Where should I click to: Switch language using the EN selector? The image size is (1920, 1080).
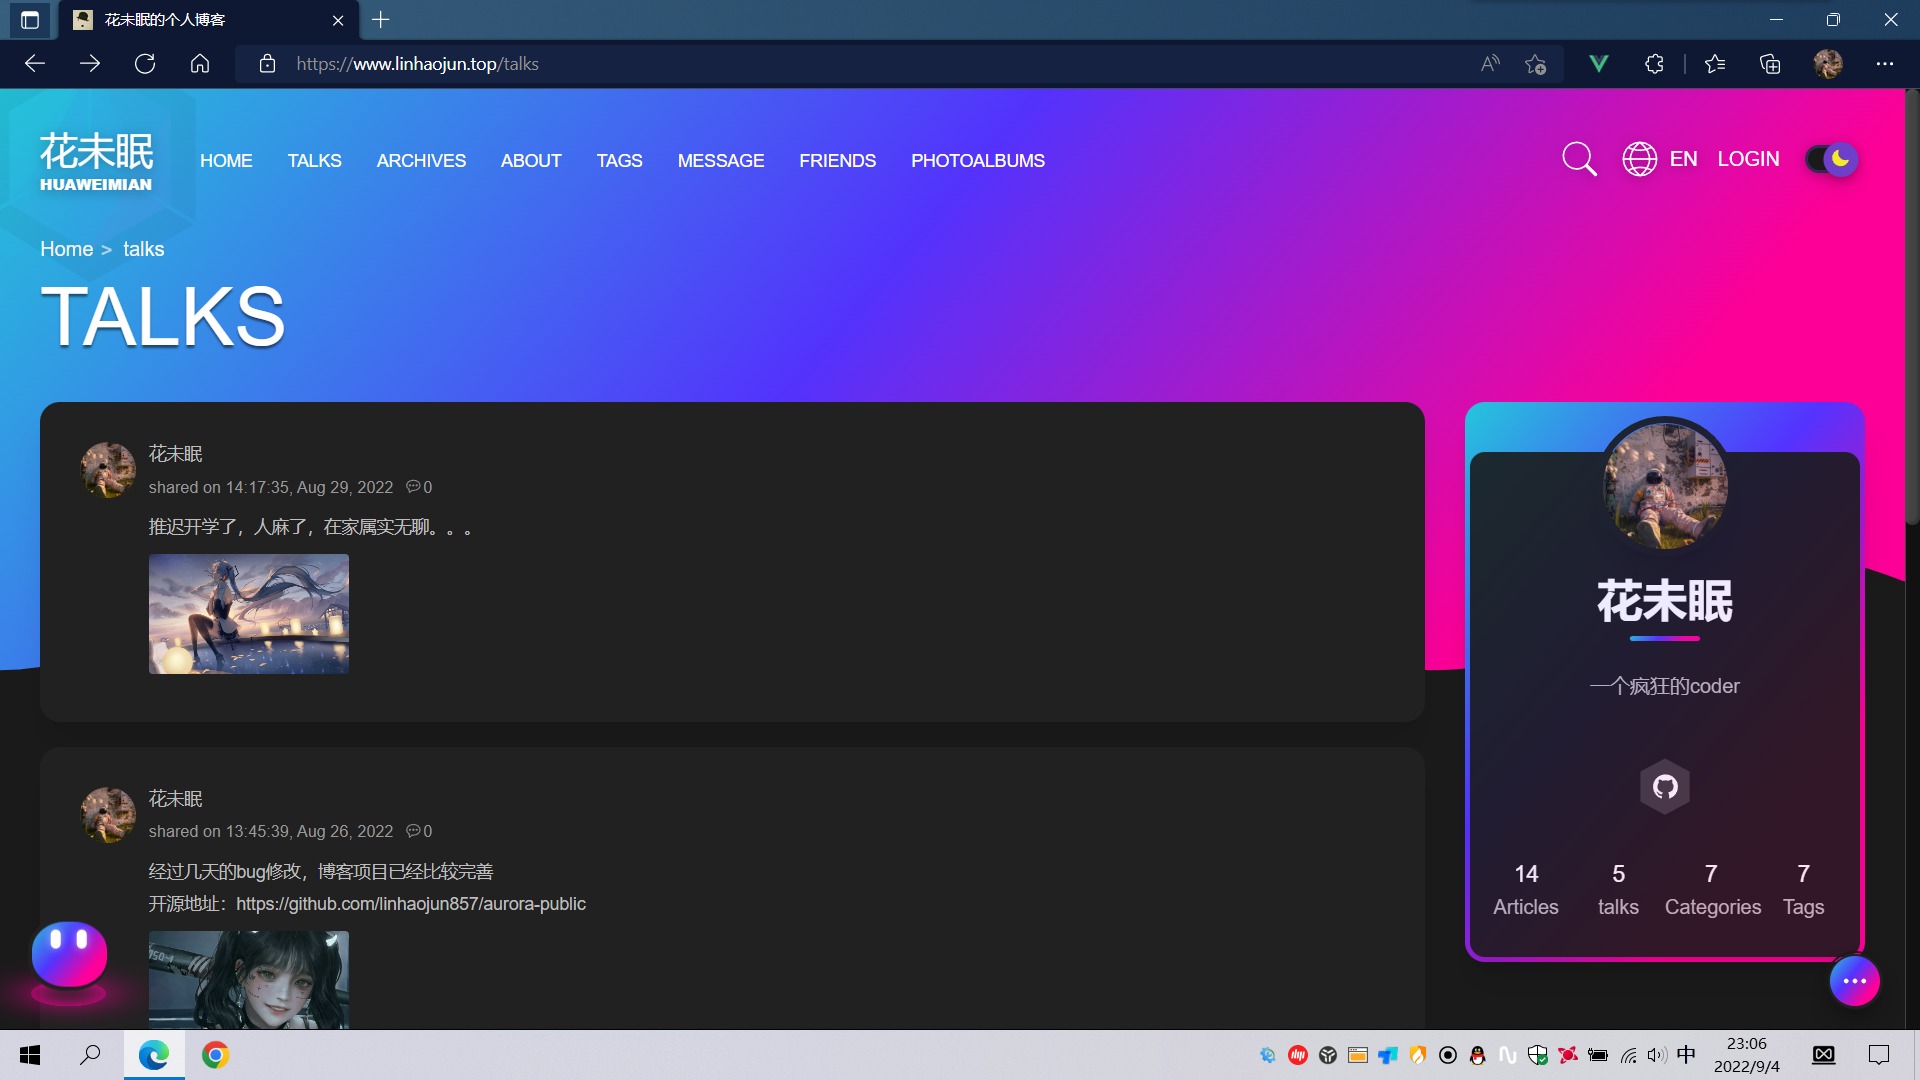tap(1683, 159)
